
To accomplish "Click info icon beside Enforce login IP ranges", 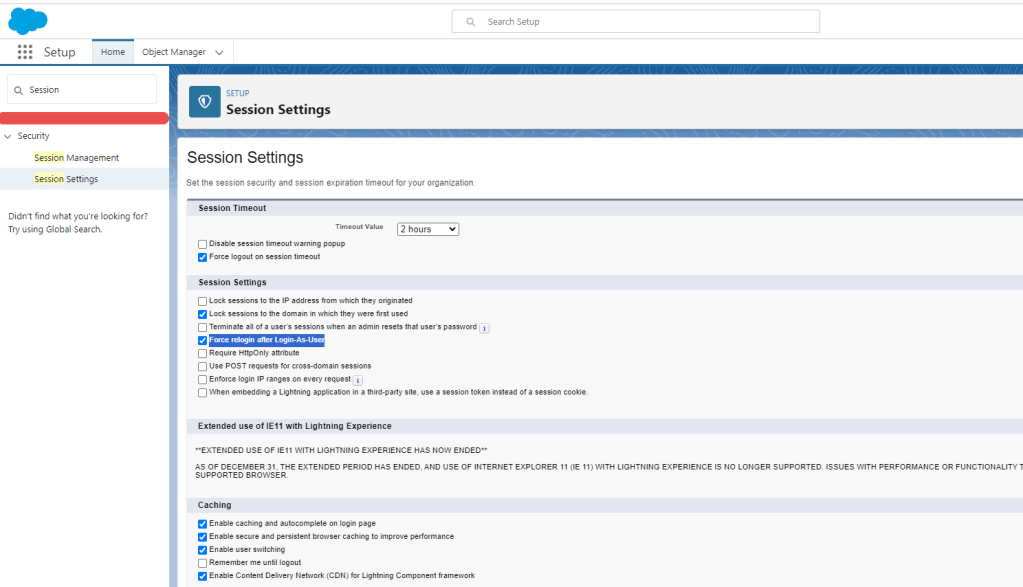I will [x=357, y=380].
